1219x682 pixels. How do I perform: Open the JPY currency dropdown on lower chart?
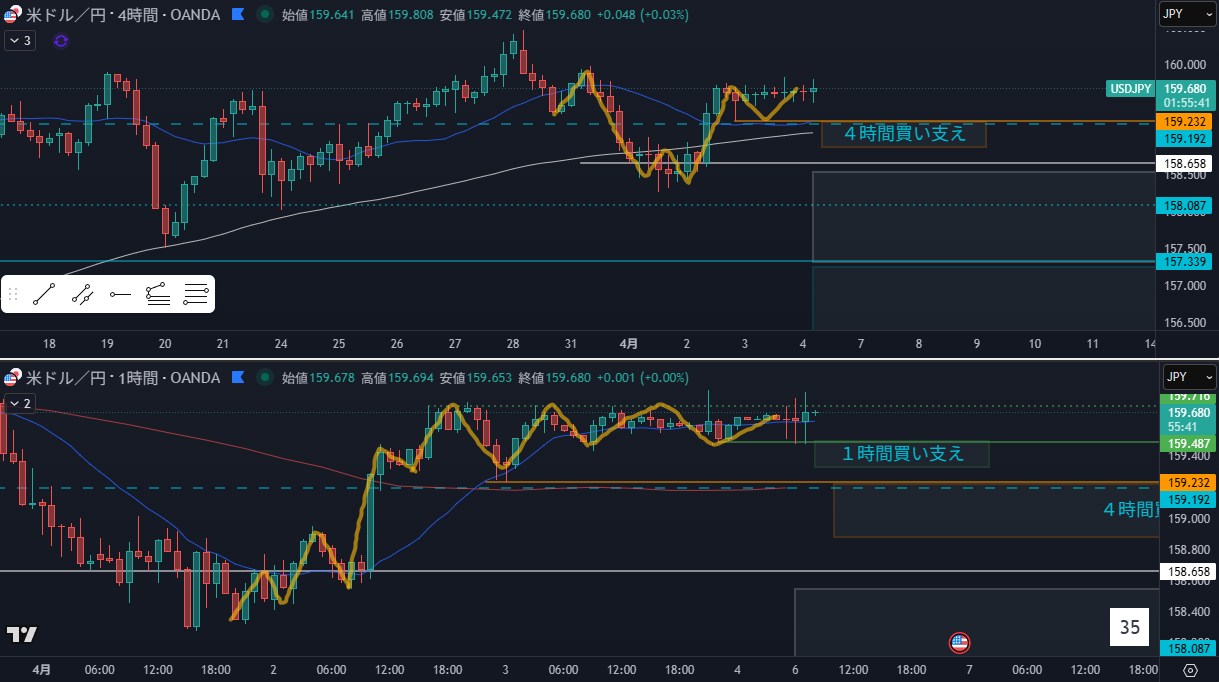point(1188,377)
